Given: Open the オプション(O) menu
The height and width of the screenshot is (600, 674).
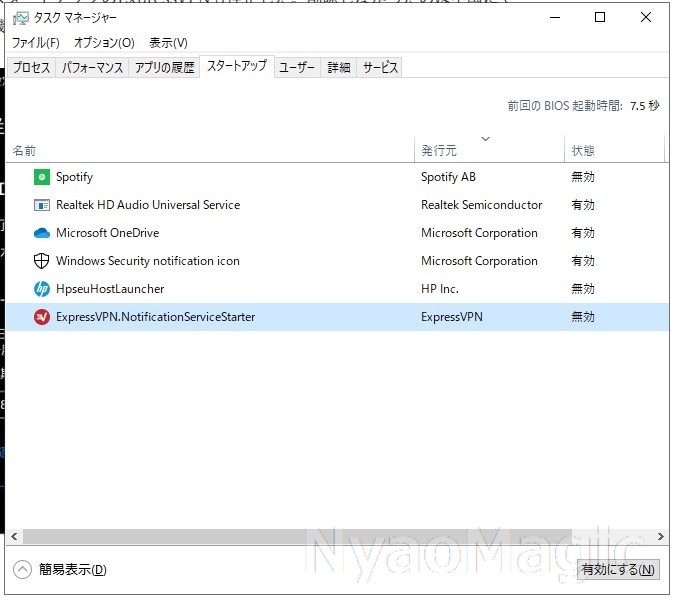Looking at the screenshot, I should (x=104, y=43).
